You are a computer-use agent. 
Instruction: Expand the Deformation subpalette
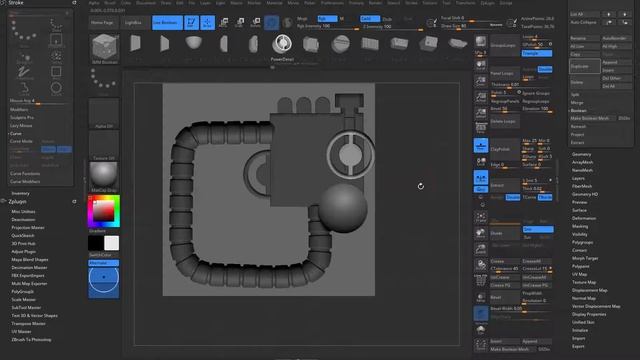click(584, 218)
